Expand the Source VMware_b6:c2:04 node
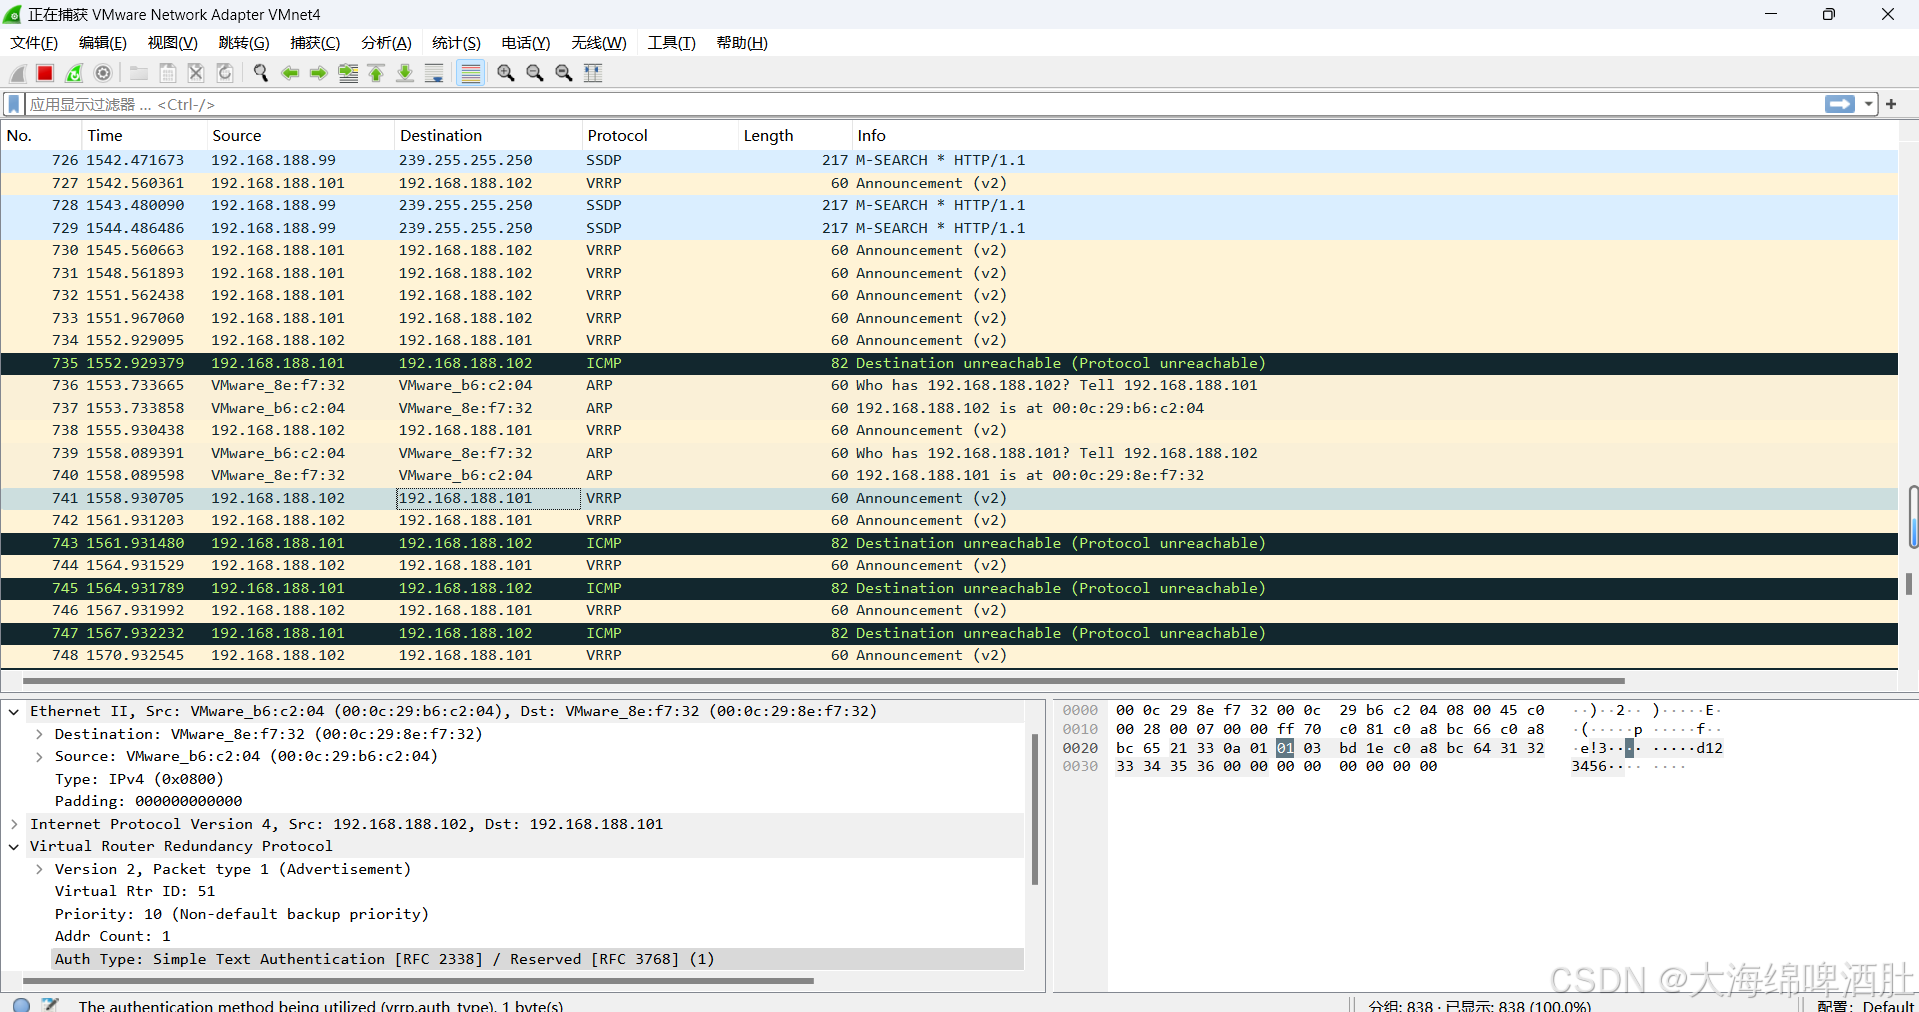 [x=39, y=757]
